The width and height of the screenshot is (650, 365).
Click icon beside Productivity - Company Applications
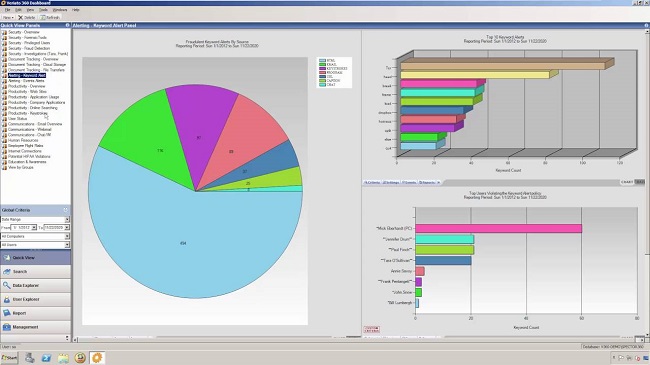4,102
